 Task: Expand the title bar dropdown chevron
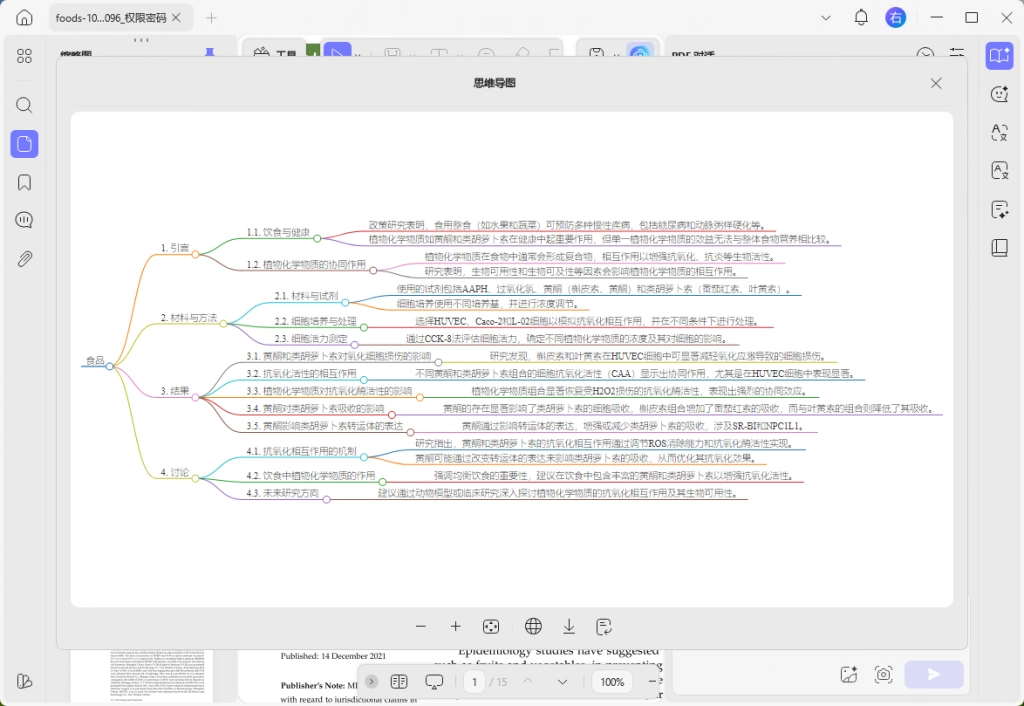(x=825, y=18)
